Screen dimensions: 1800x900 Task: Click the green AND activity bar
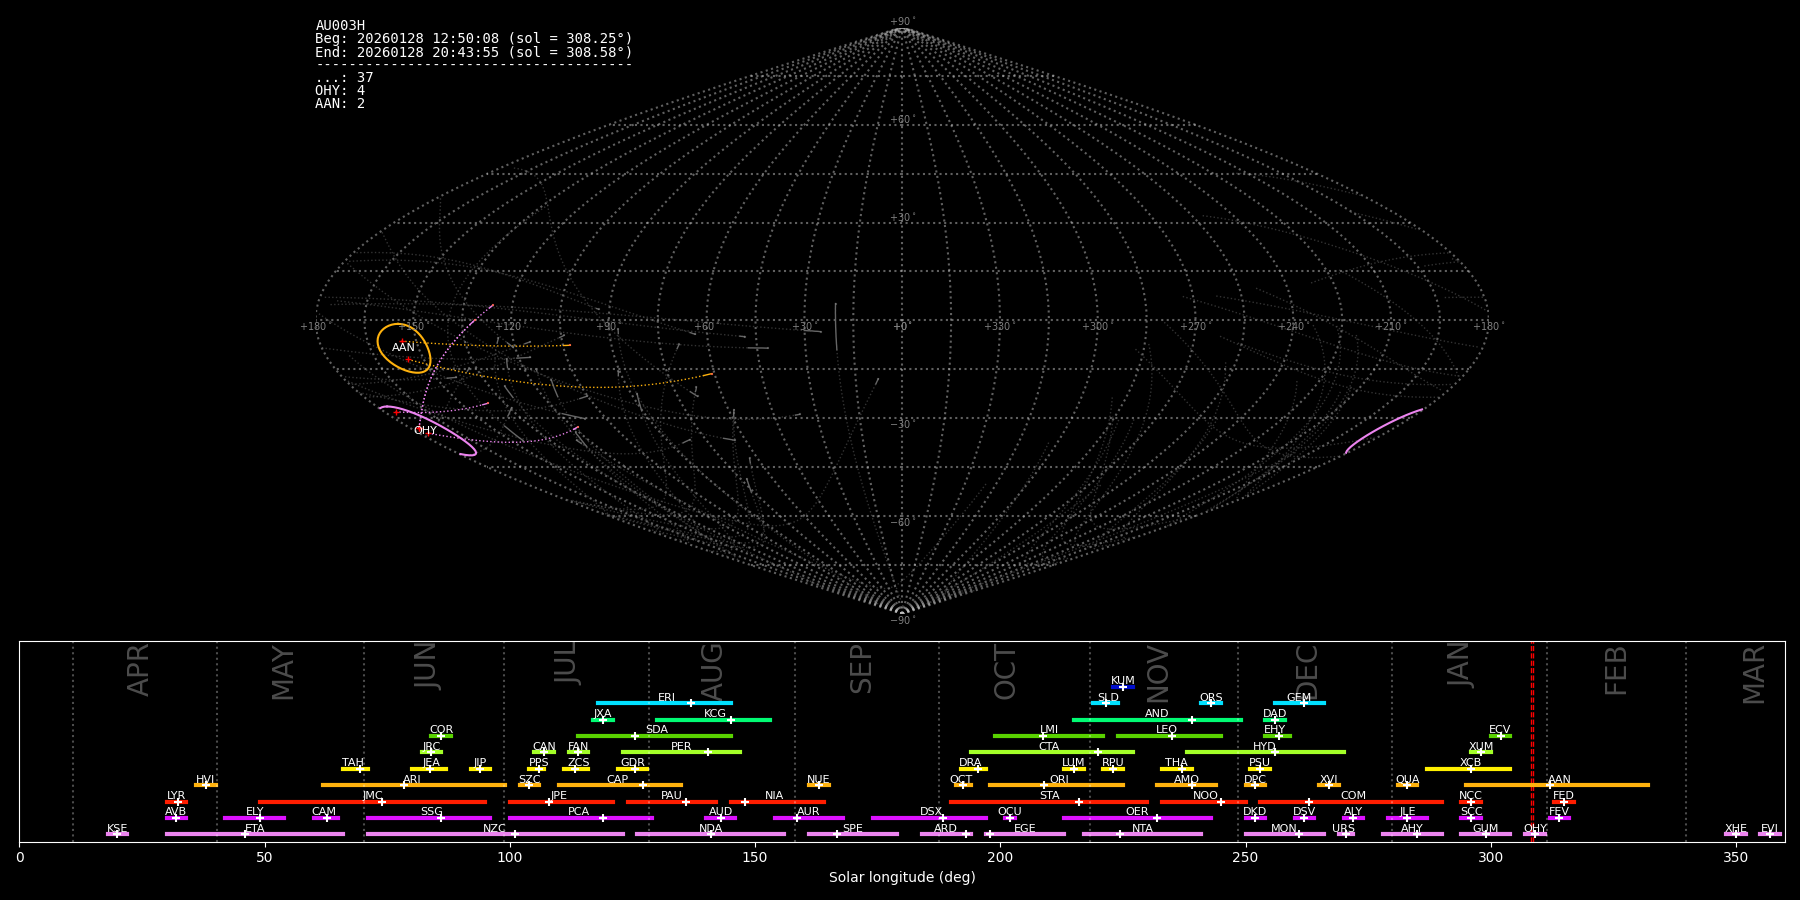[1157, 720]
